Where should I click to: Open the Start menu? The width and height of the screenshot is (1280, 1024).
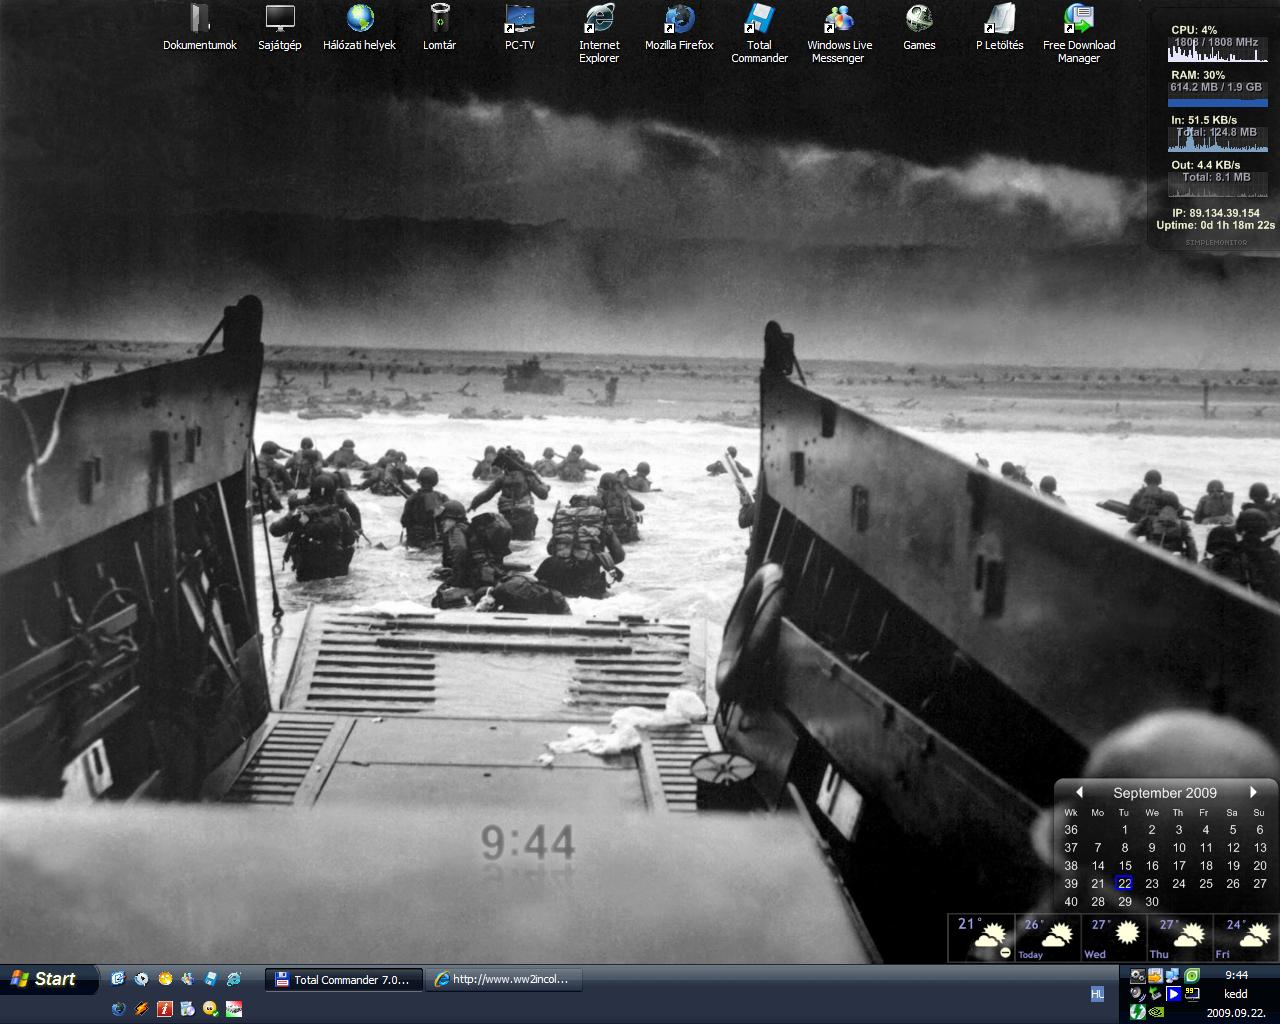49,979
